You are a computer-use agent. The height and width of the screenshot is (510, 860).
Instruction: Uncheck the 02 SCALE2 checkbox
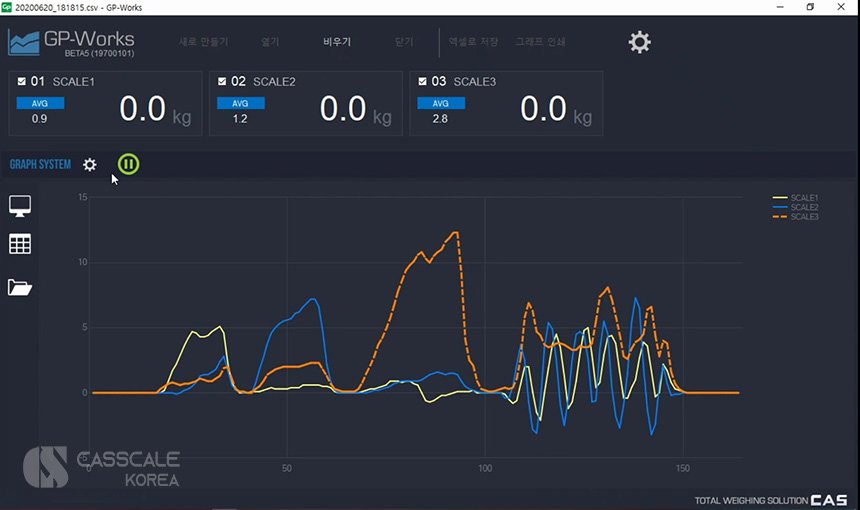click(222, 81)
